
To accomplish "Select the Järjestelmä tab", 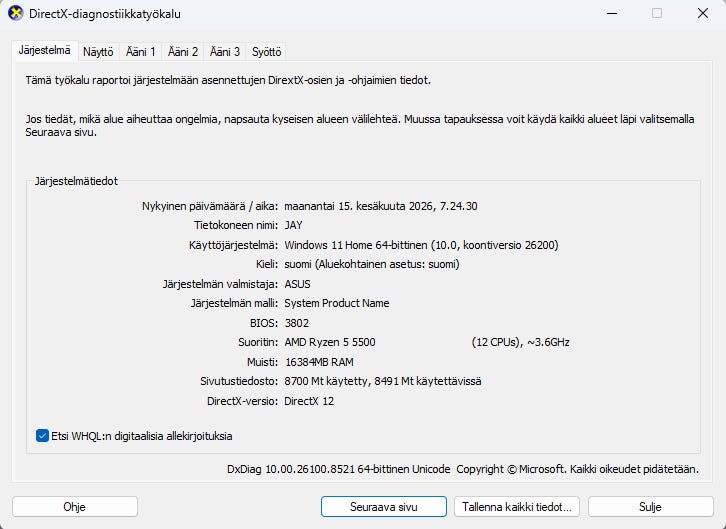I will tap(44, 50).
